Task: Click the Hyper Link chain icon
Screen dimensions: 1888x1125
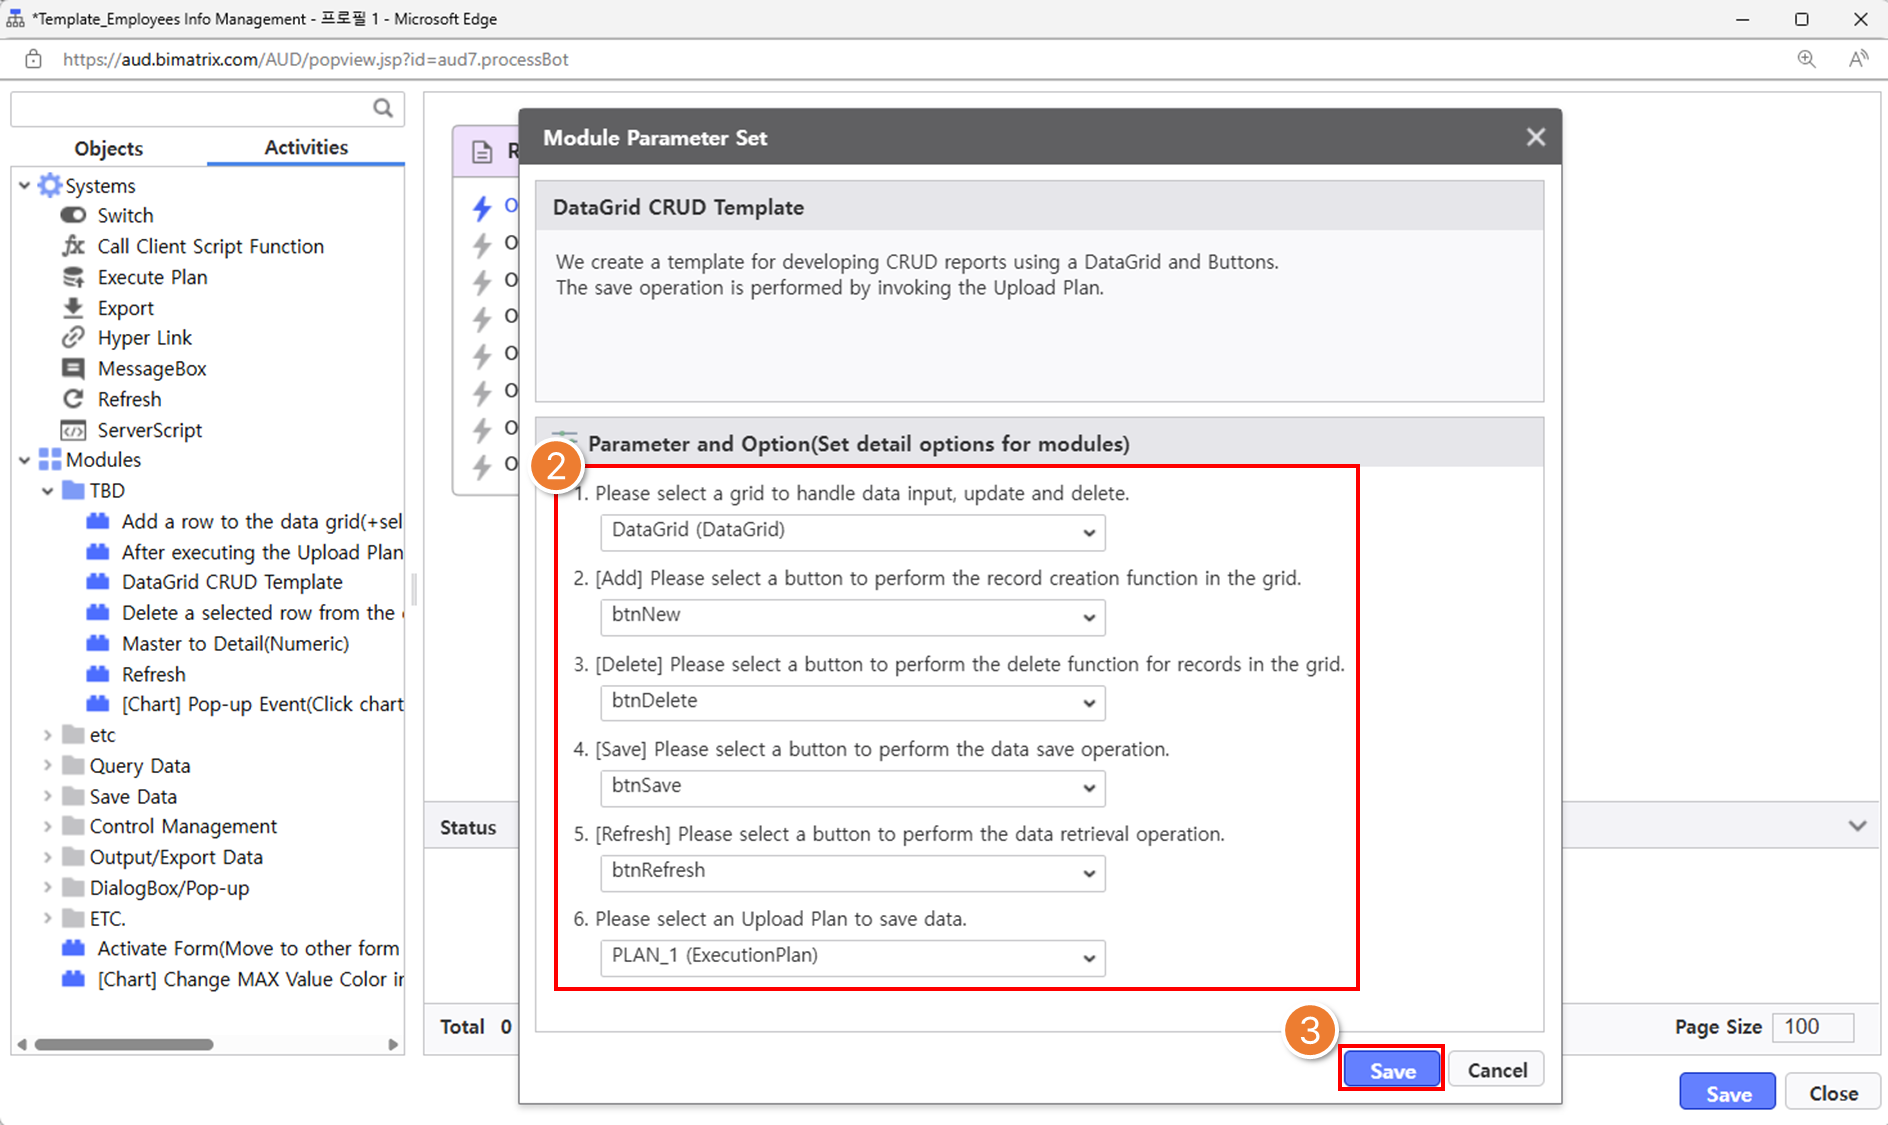Action: (73, 338)
